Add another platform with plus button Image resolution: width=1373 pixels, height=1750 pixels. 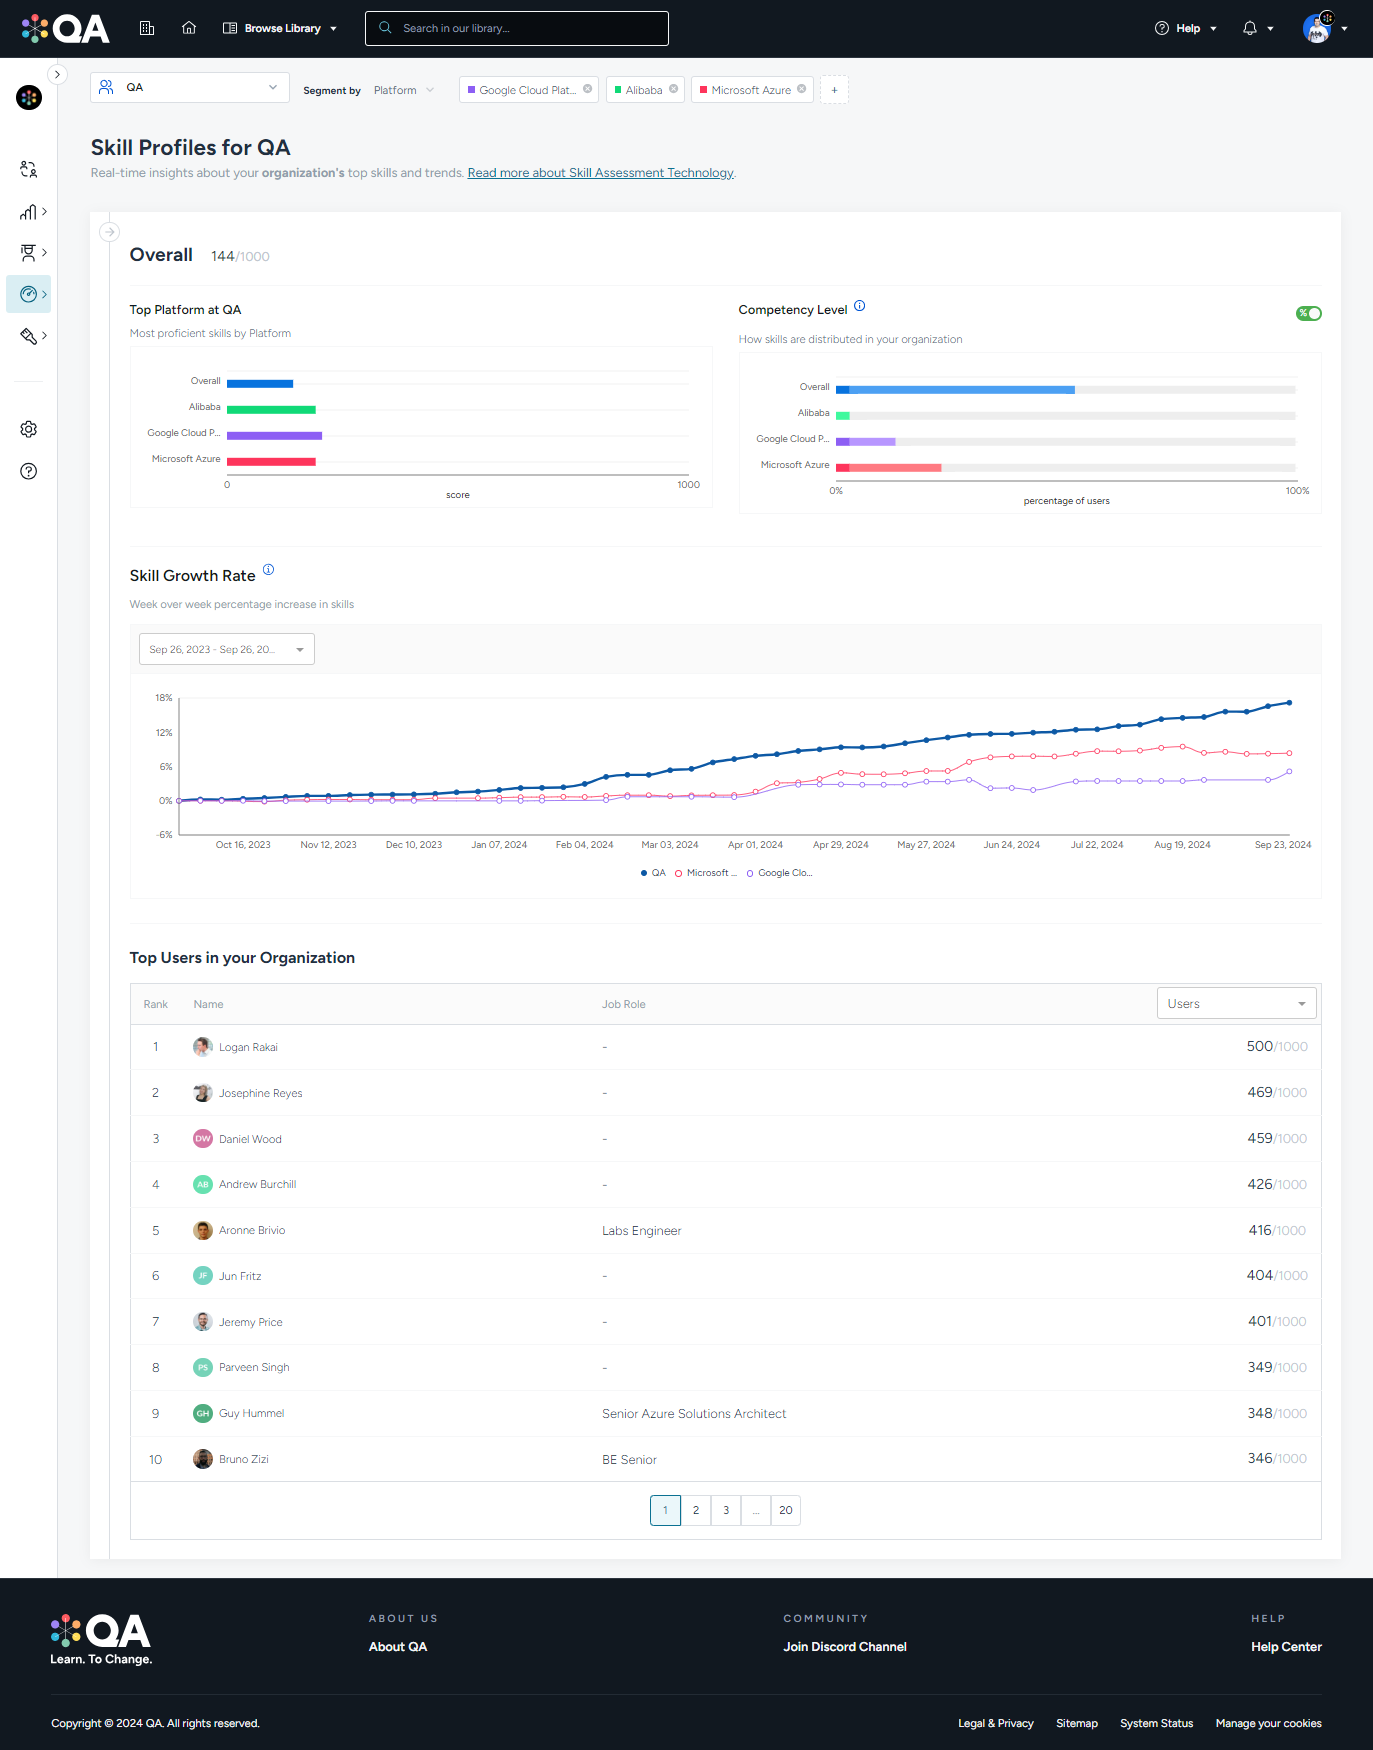[x=834, y=90]
